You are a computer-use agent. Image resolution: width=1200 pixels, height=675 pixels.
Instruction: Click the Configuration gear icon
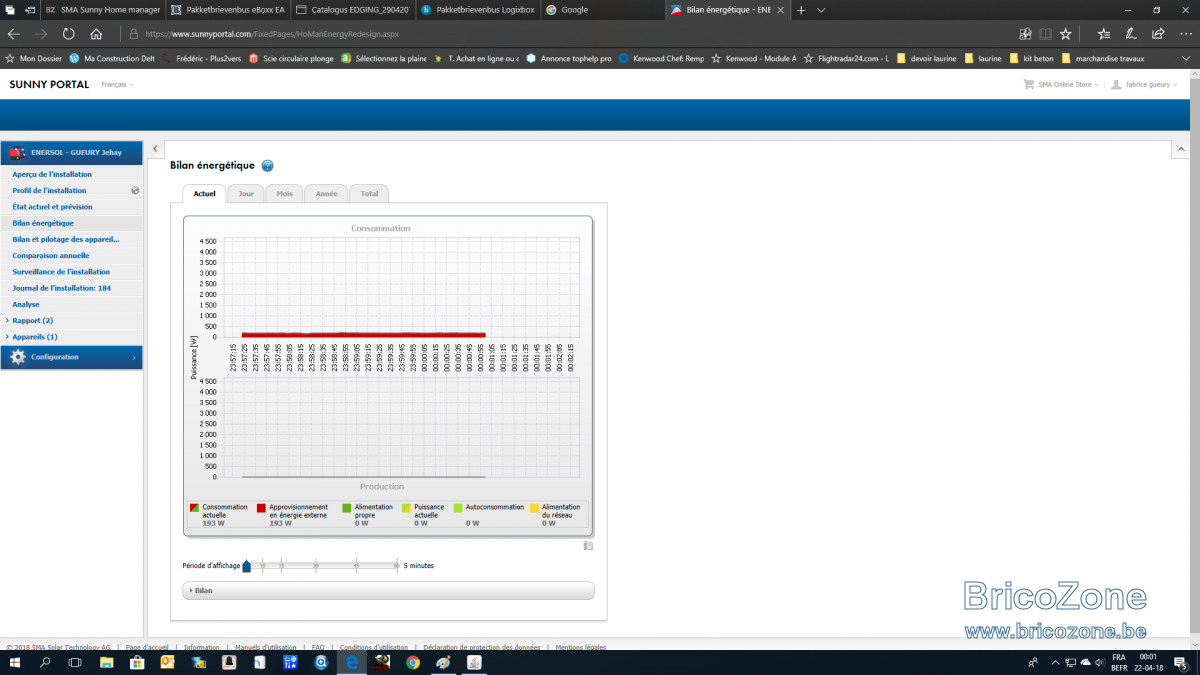click(x=17, y=357)
